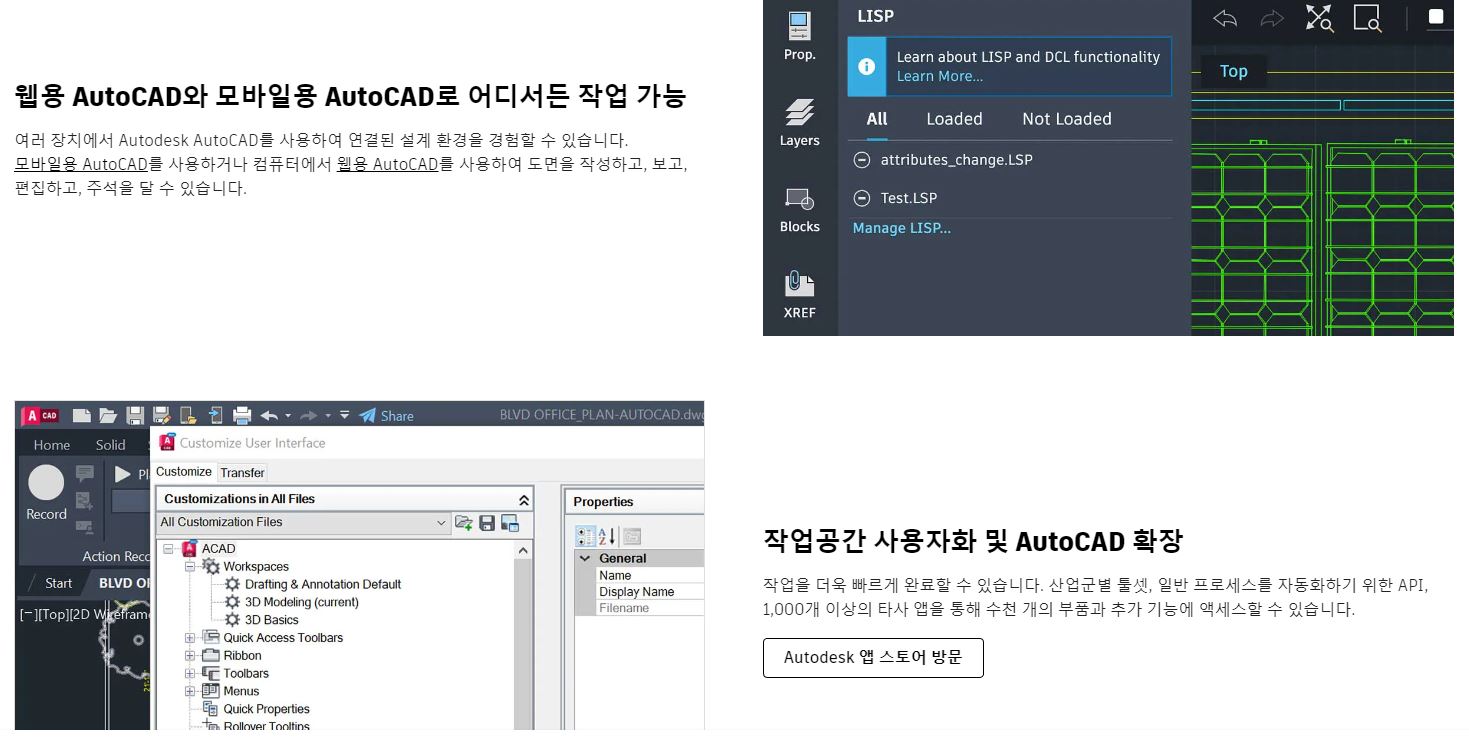1469x743 pixels.
Task: Click the Undo arrow in AutoCAD title bar
Action: click(x=269, y=416)
